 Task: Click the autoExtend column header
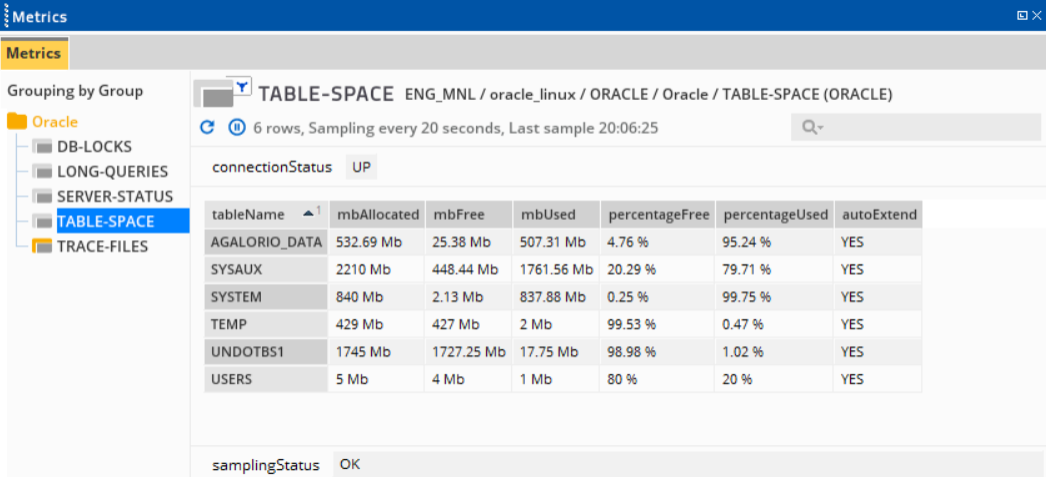(x=879, y=214)
